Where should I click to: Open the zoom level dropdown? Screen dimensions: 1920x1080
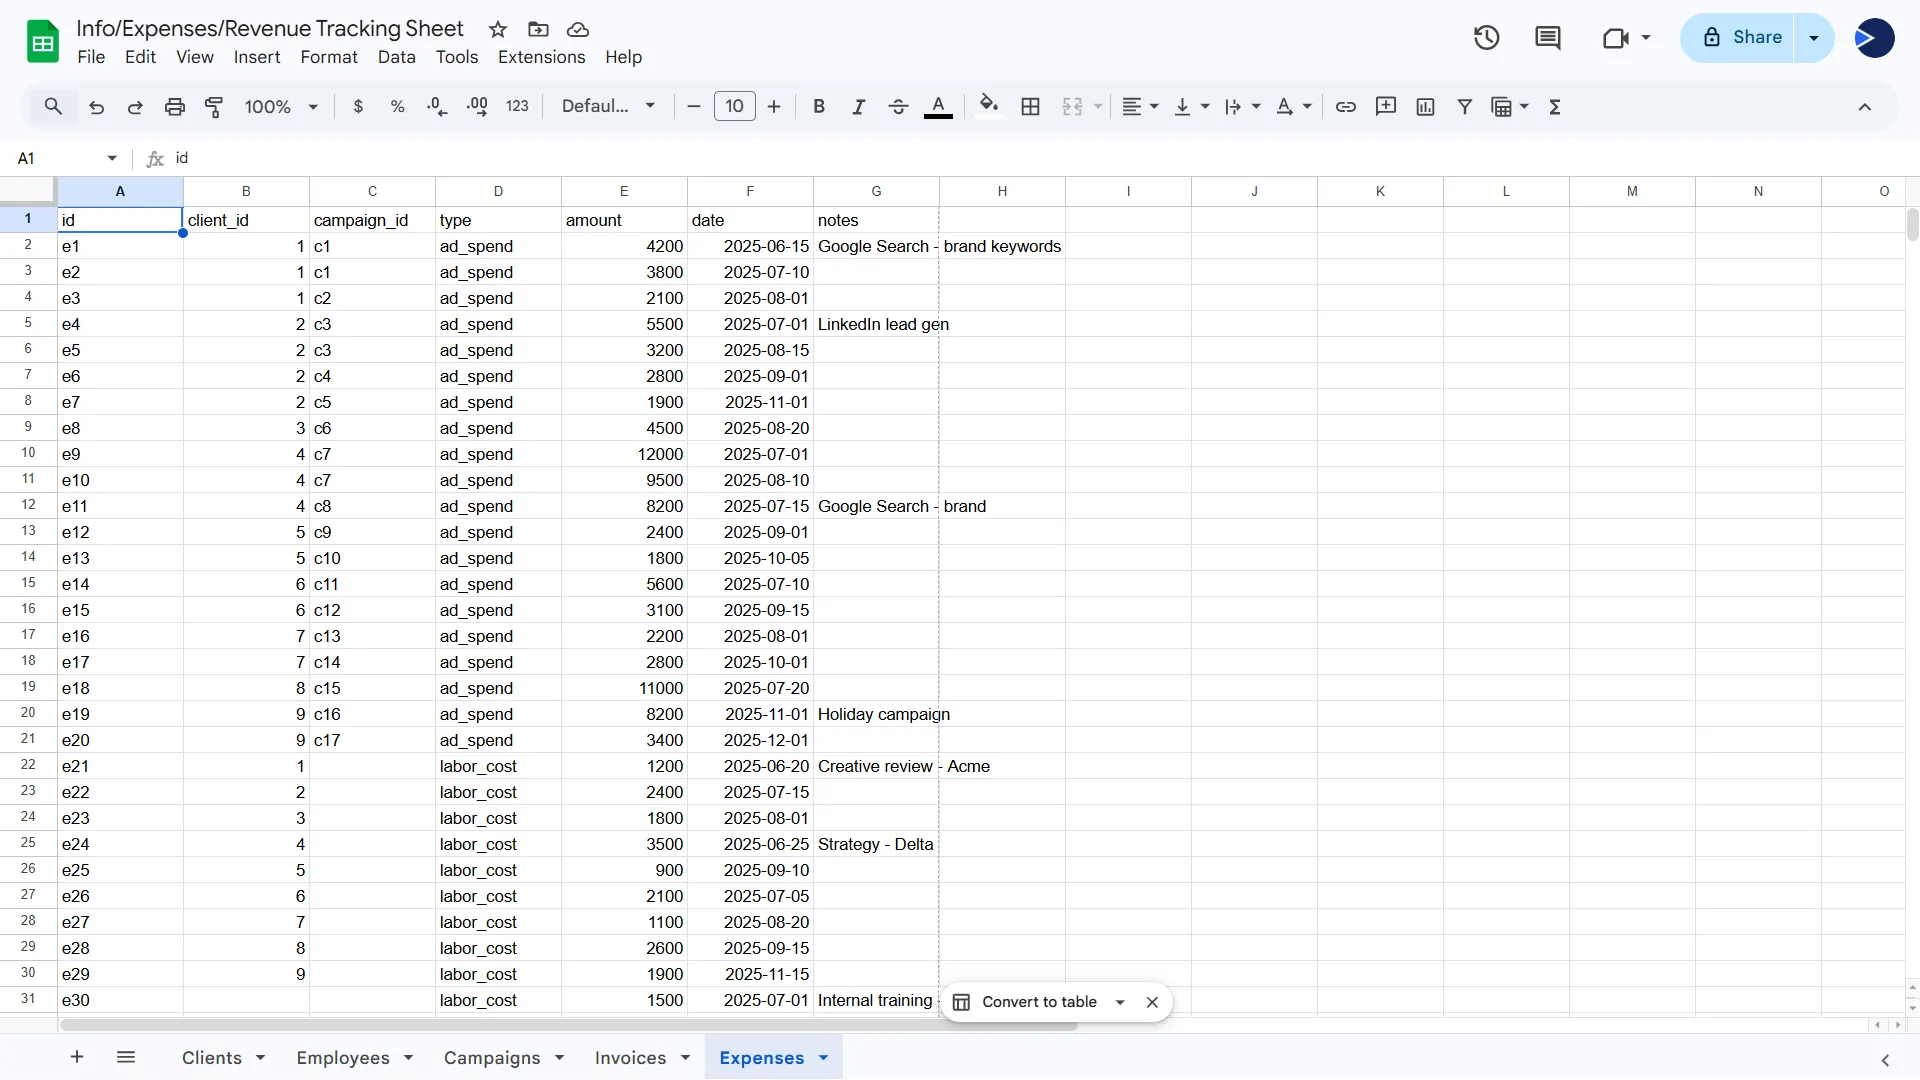(x=280, y=106)
